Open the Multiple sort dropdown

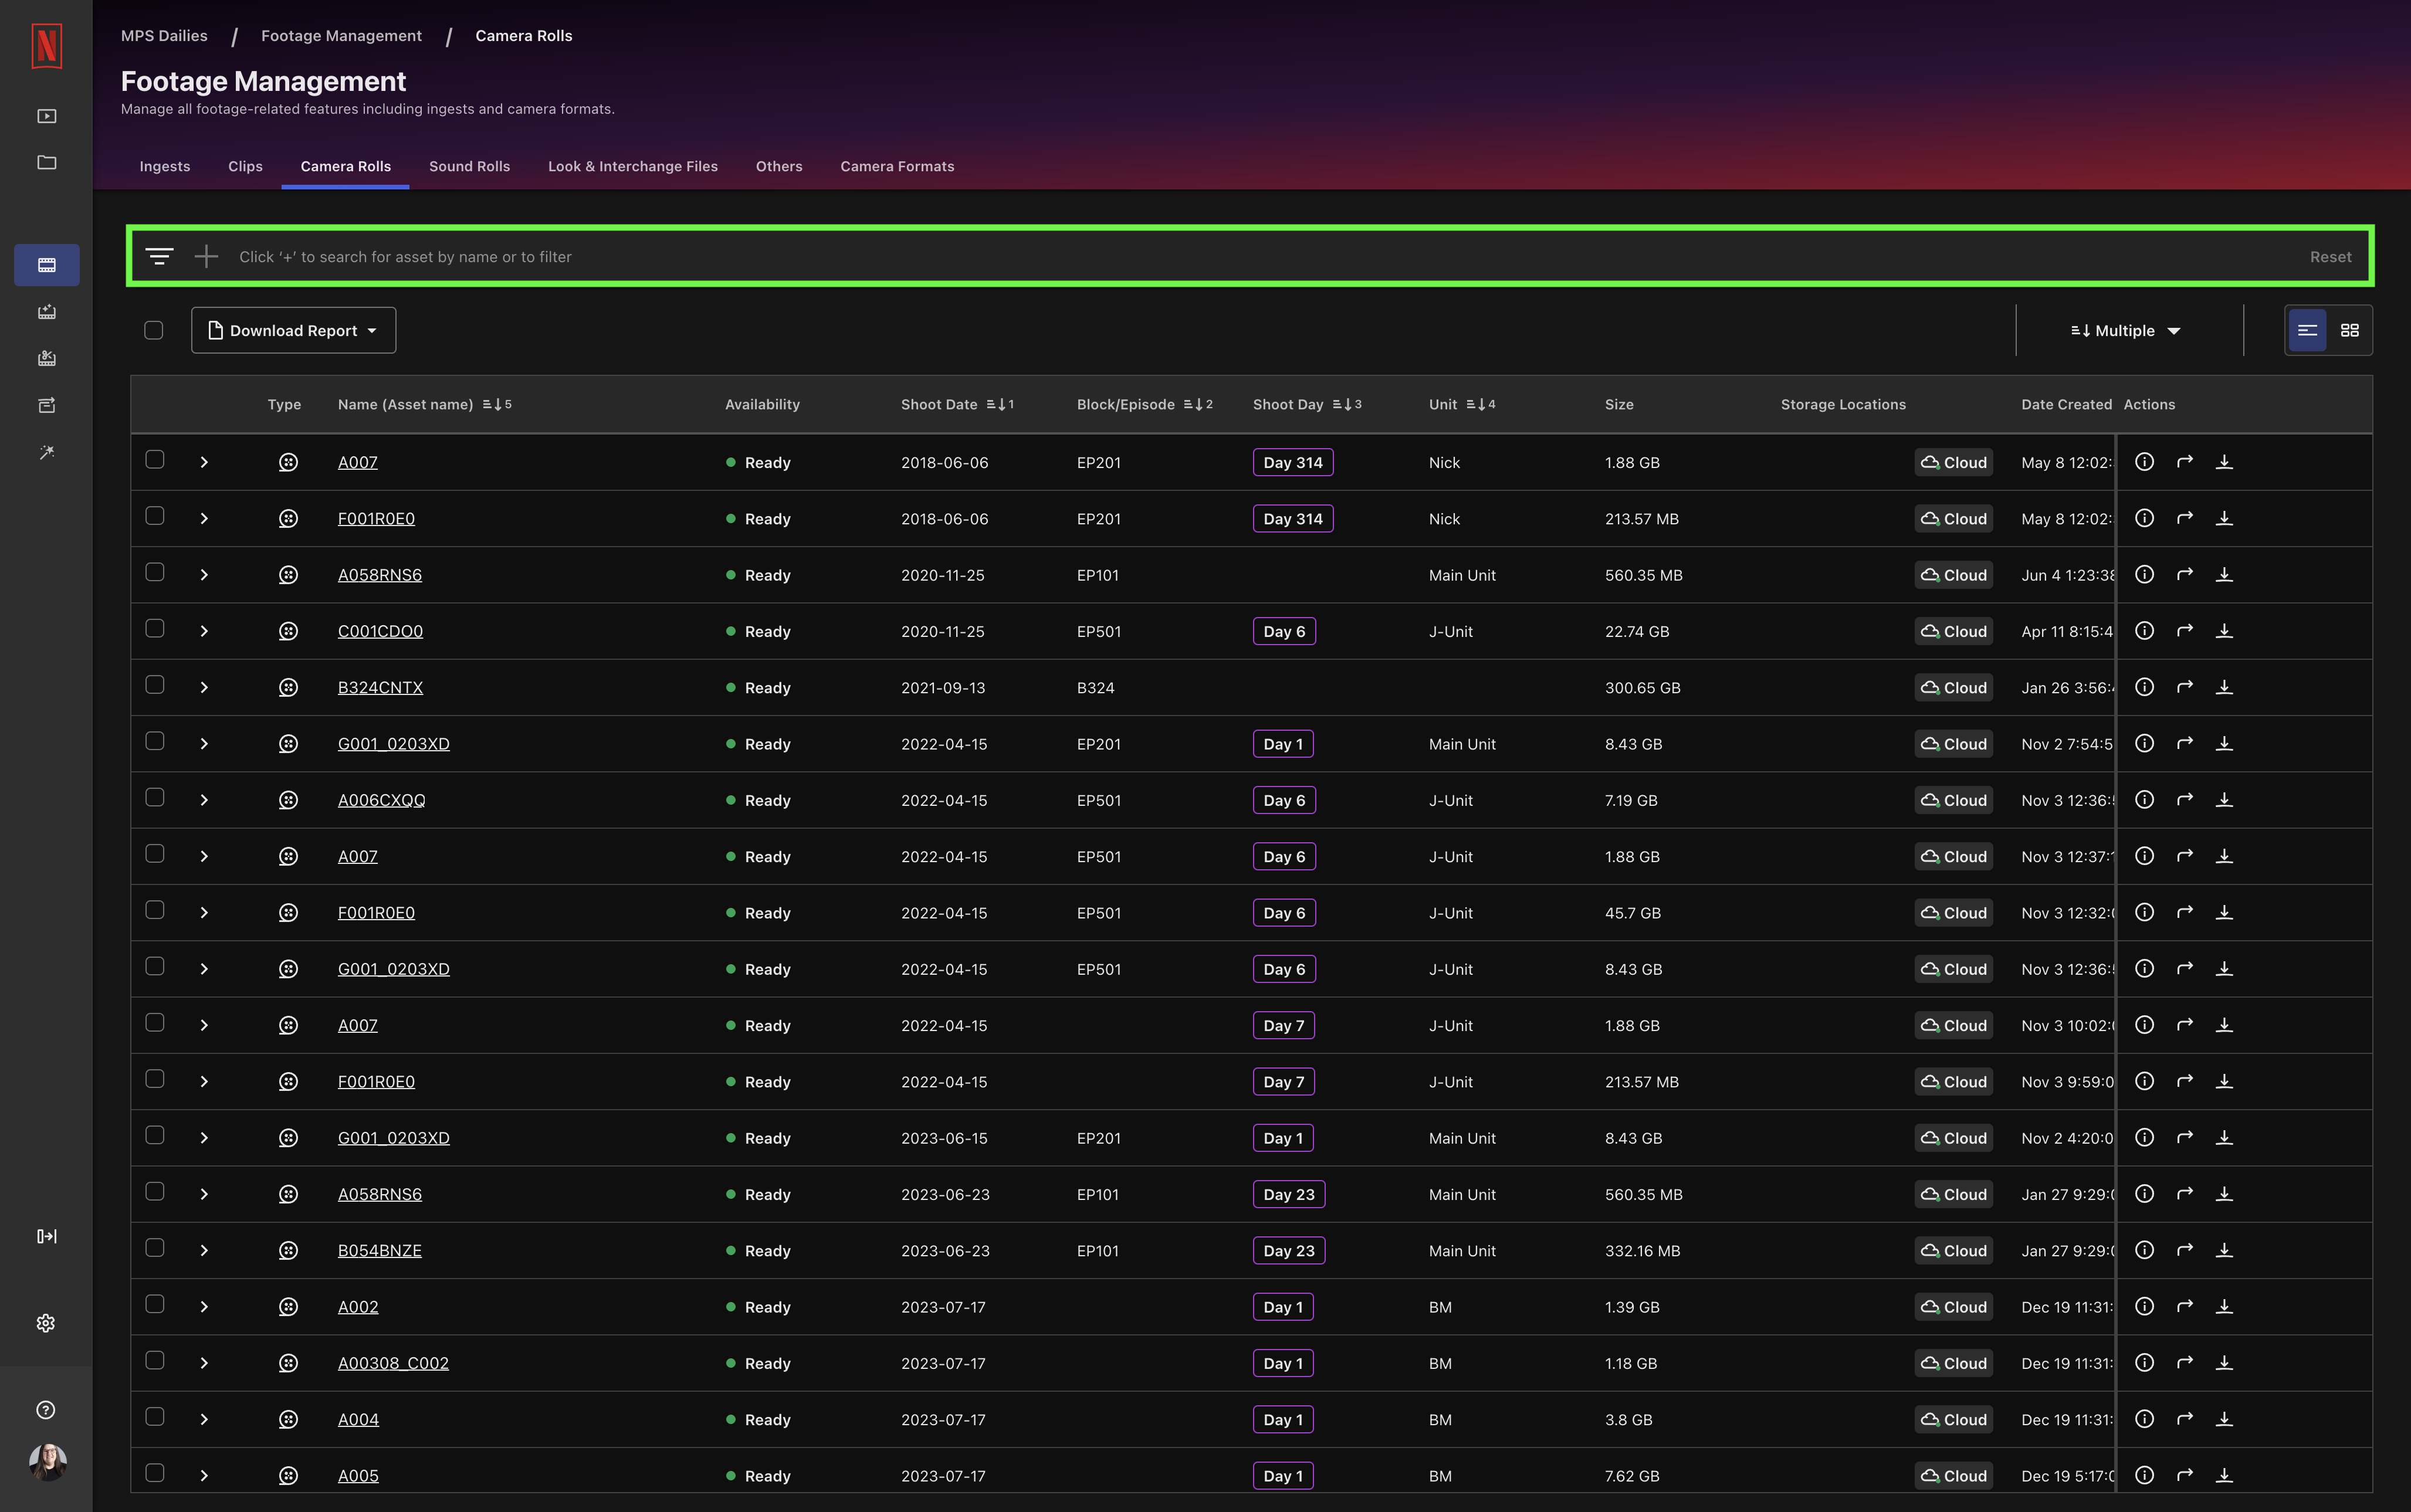[2124, 330]
